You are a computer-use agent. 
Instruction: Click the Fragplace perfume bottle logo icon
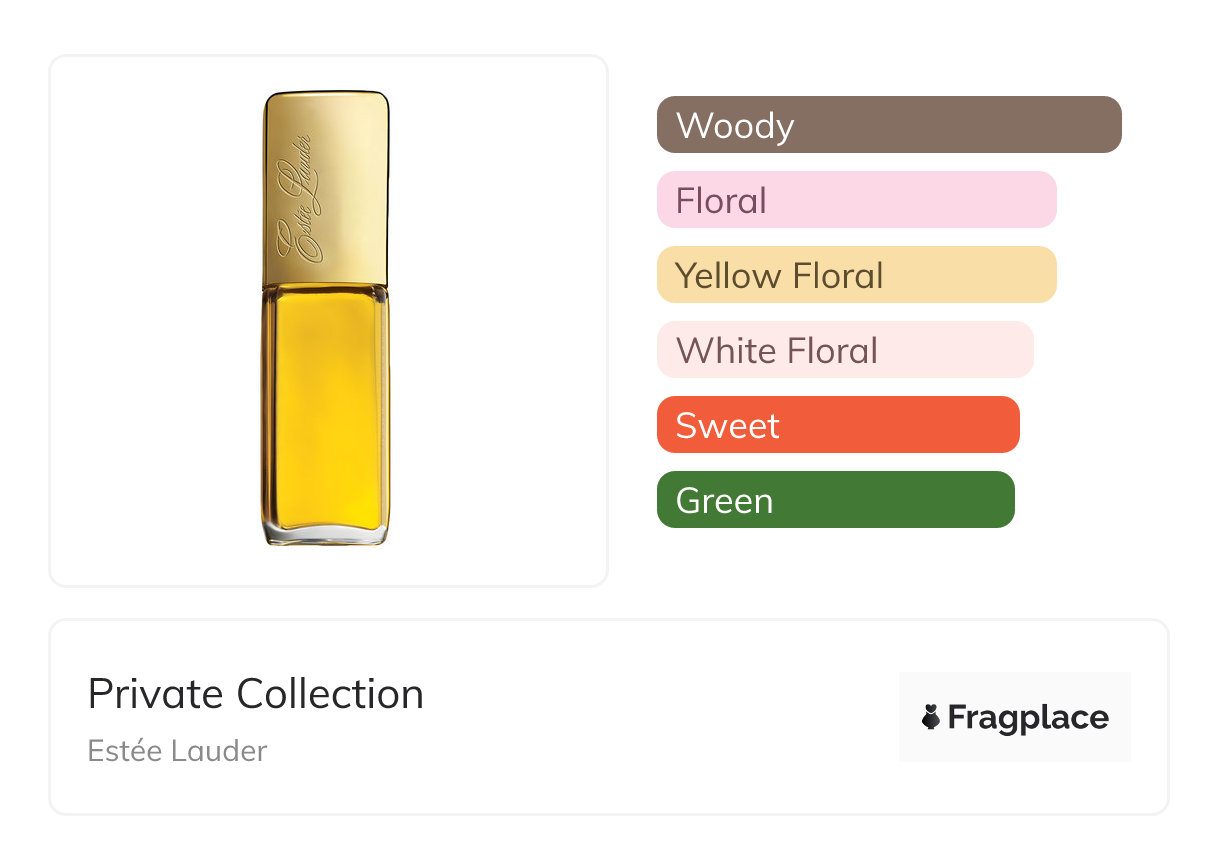[931, 717]
